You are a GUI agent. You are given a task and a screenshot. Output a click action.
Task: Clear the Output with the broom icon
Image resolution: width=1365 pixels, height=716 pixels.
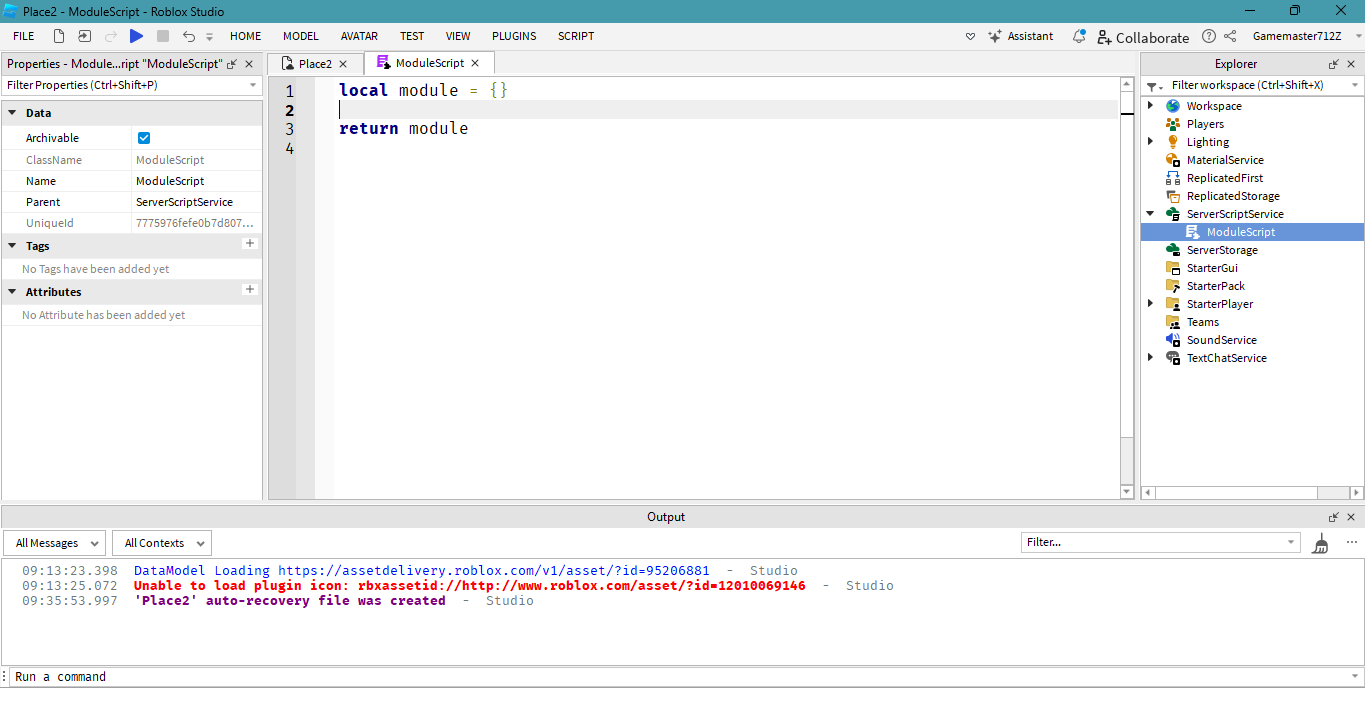[x=1320, y=542]
